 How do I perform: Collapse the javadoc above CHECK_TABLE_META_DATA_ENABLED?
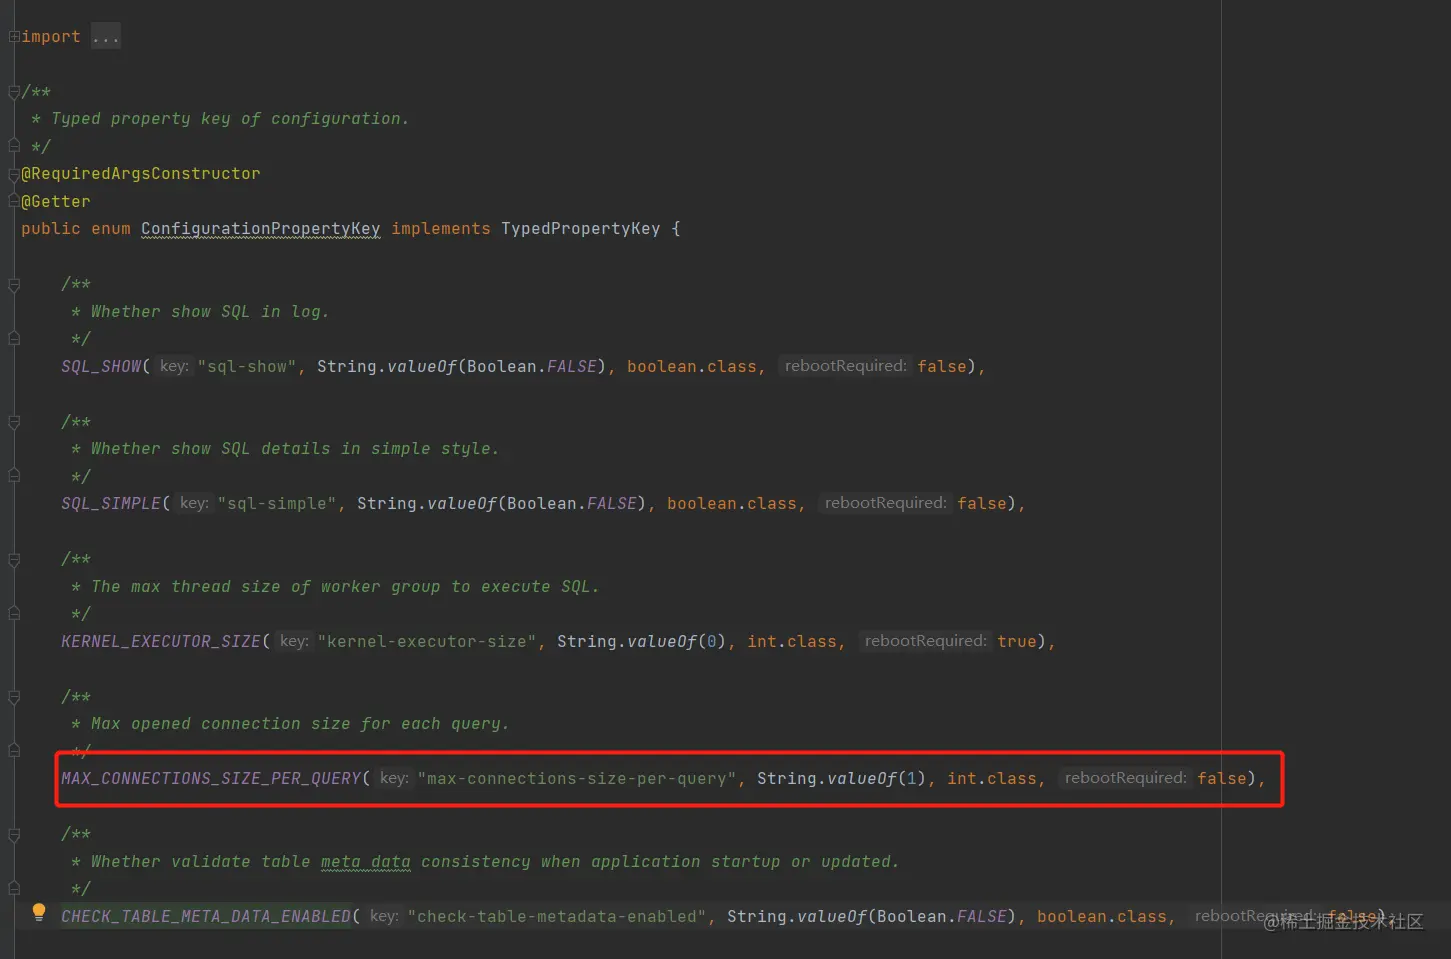pyautogui.click(x=14, y=835)
